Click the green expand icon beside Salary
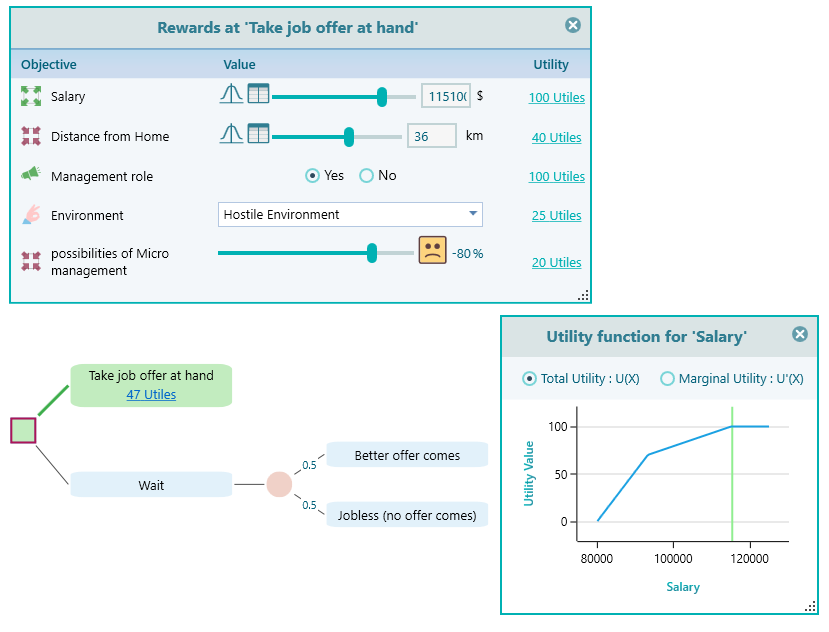This screenshot has height=632, width=829. [x=30, y=96]
